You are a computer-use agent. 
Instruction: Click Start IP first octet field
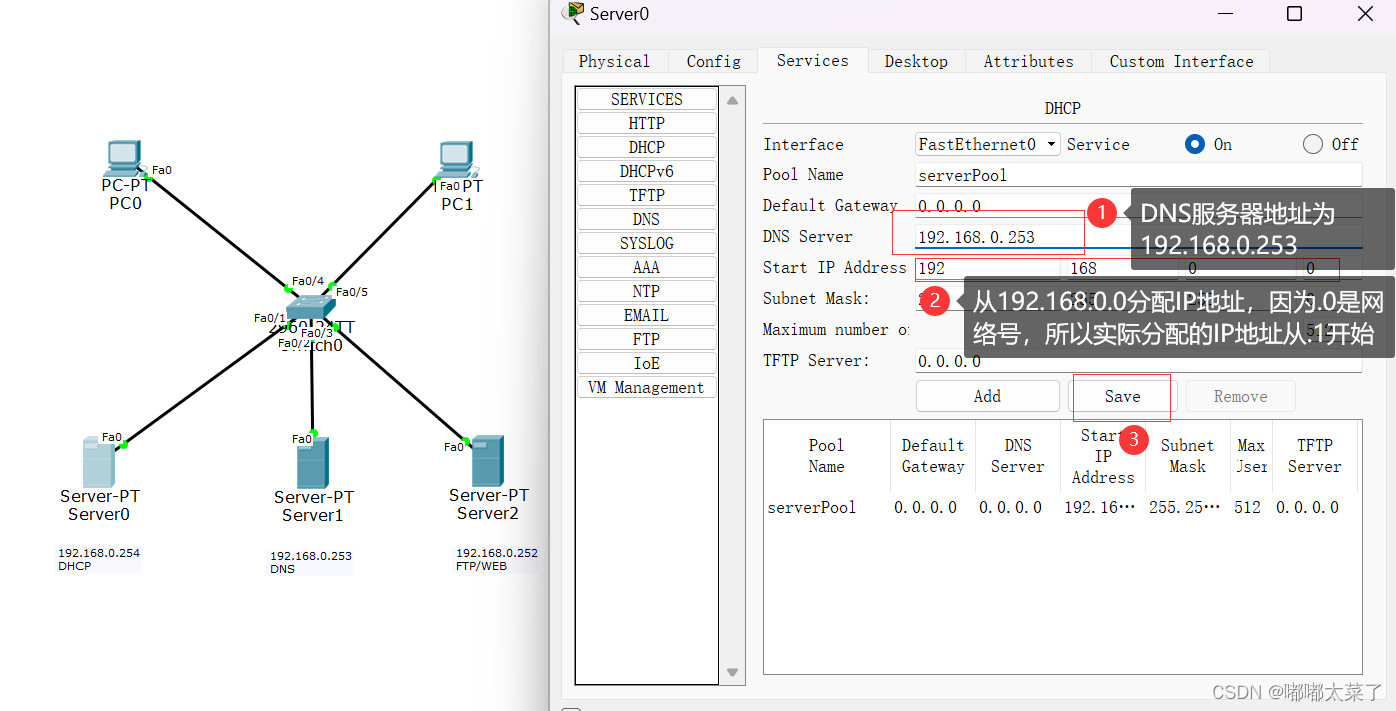coord(987,268)
